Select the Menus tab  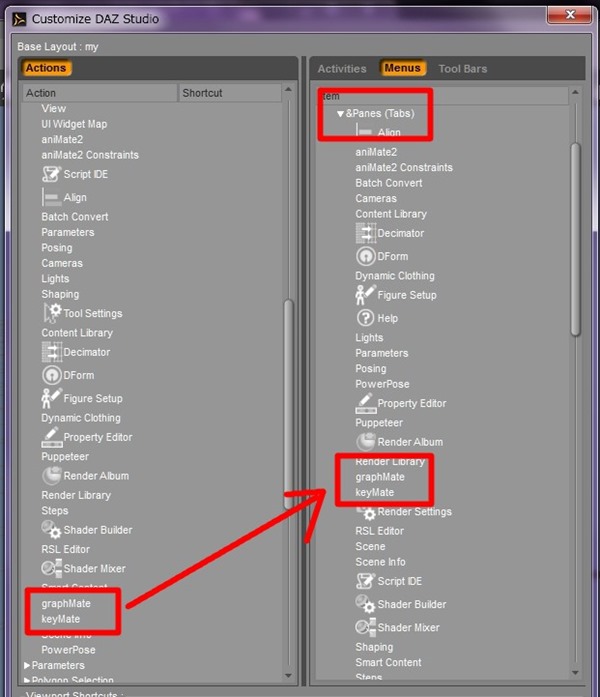403,69
